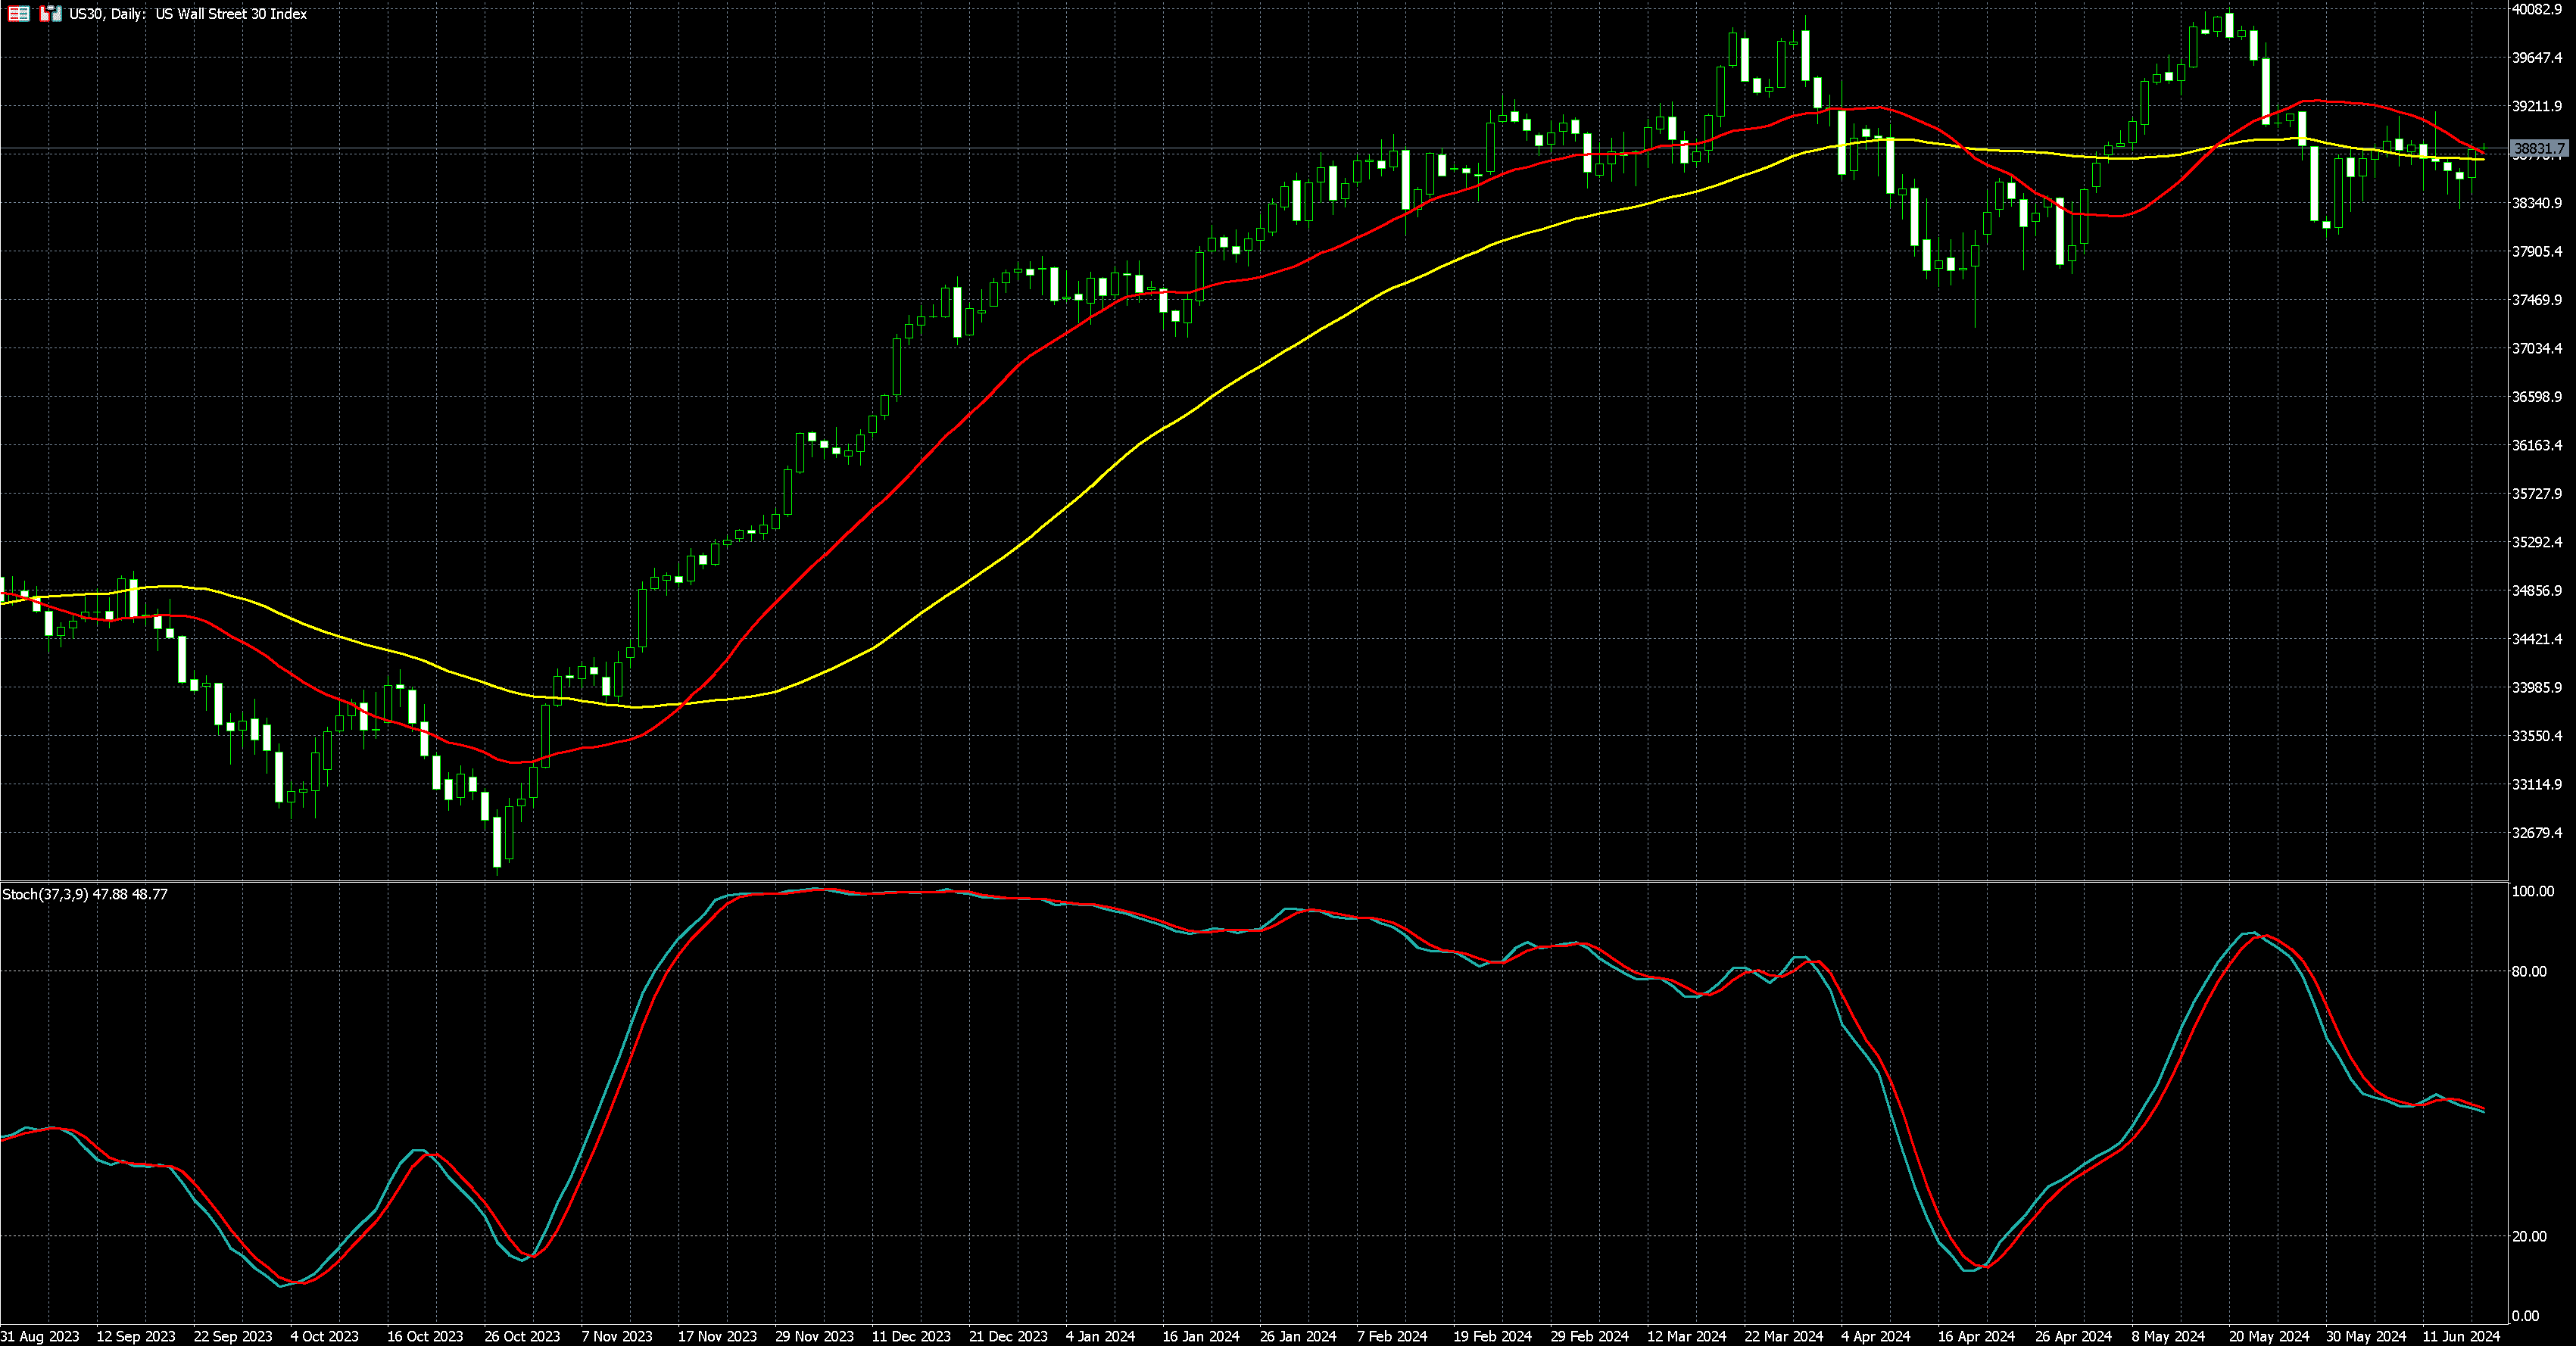The width and height of the screenshot is (2576, 1346).
Task: Click the 26 Oct 2023 date label
Action: (x=522, y=1336)
